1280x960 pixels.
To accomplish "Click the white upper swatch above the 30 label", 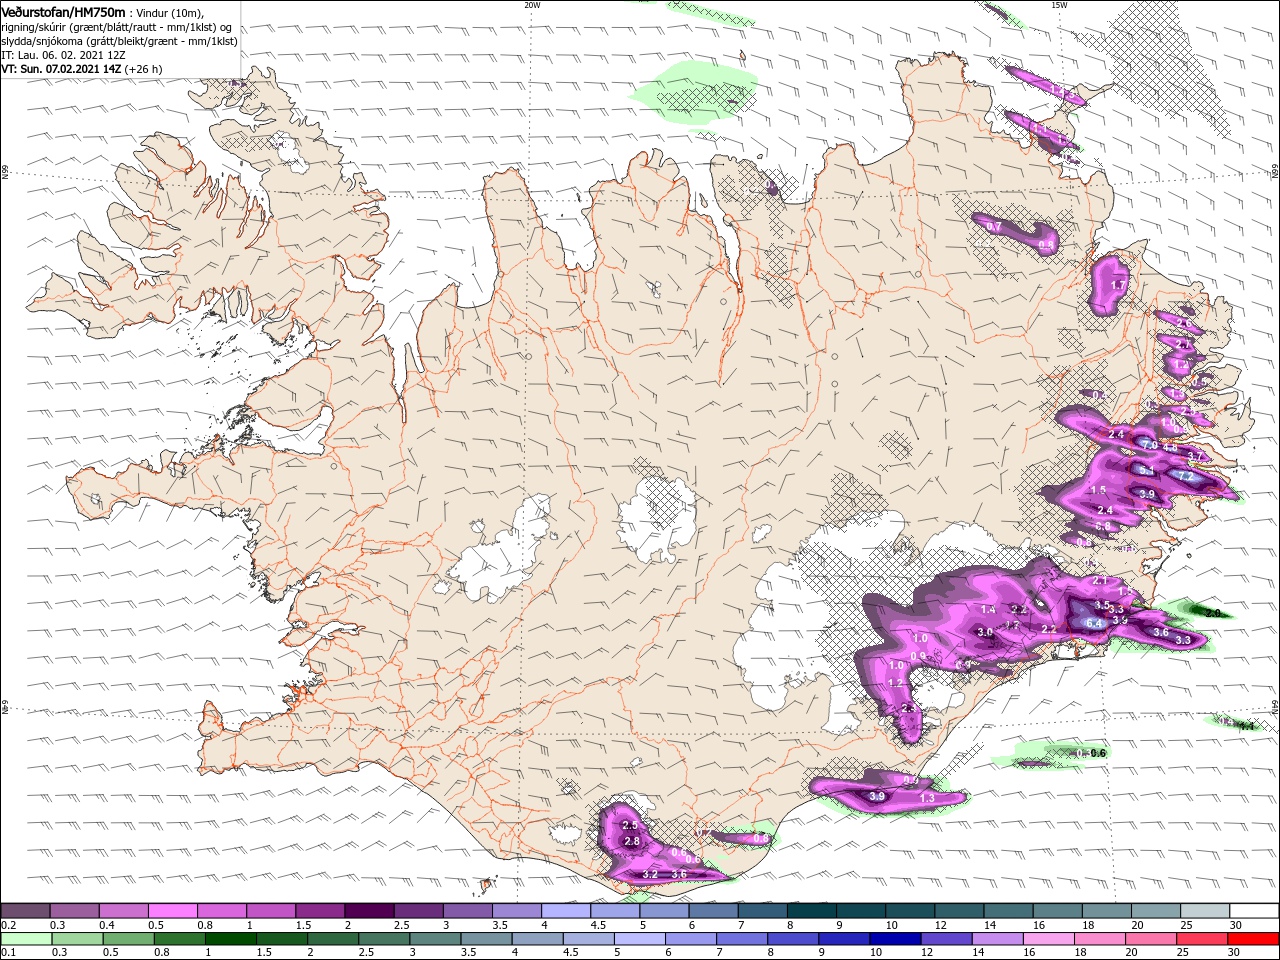I will pos(1252,911).
